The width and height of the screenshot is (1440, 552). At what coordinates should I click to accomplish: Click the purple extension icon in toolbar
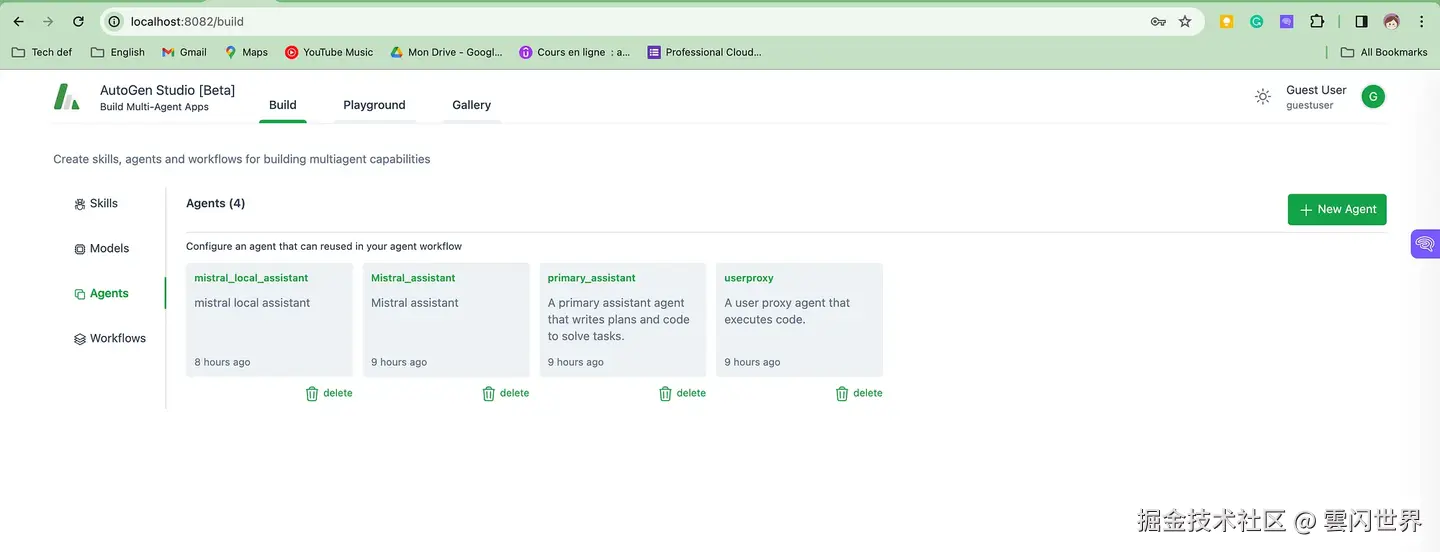tap(1286, 21)
